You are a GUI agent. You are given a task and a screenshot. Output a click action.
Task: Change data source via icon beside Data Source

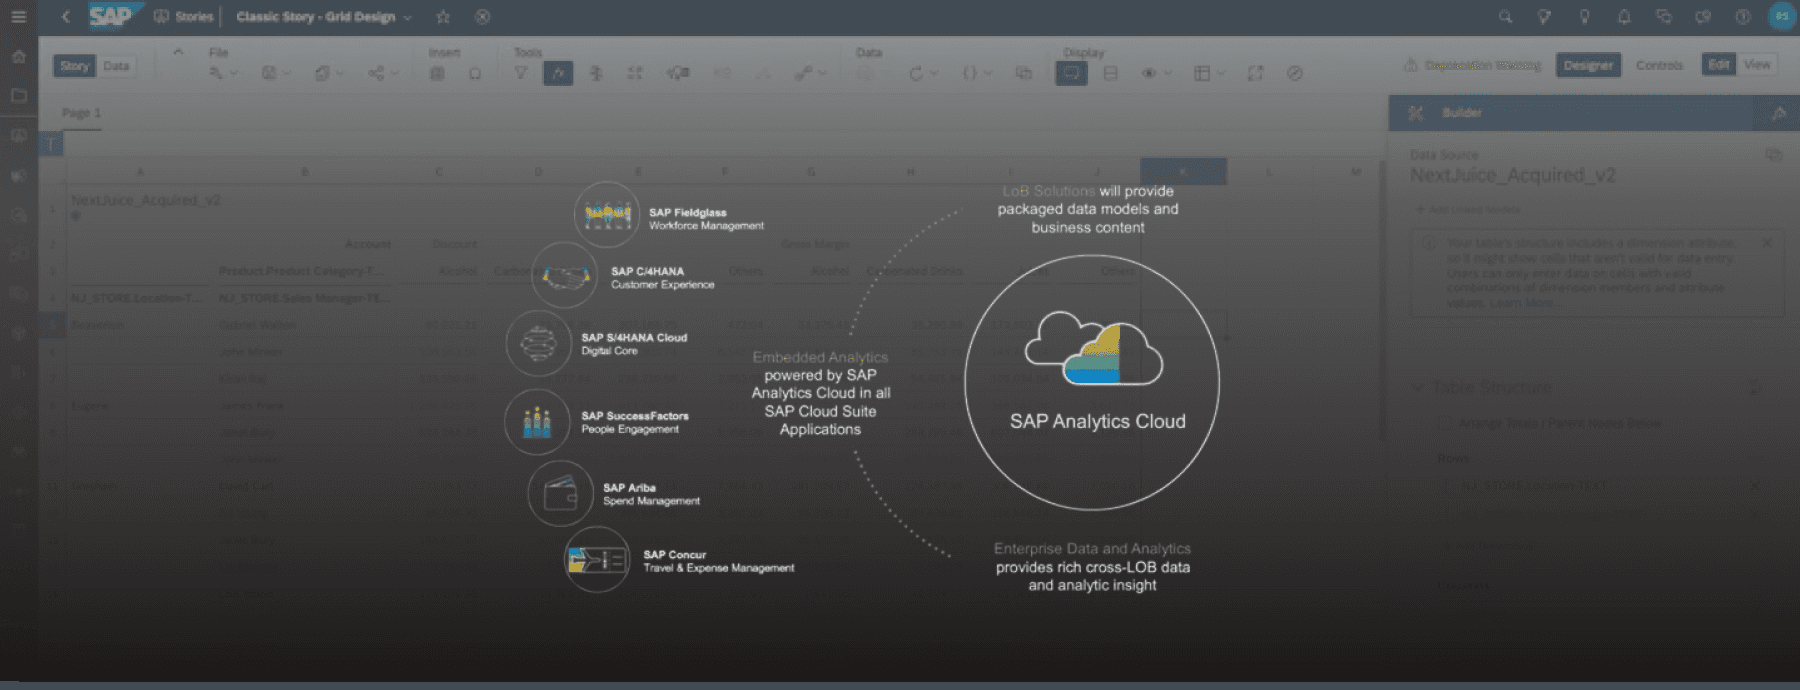[x=1773, y=155]
